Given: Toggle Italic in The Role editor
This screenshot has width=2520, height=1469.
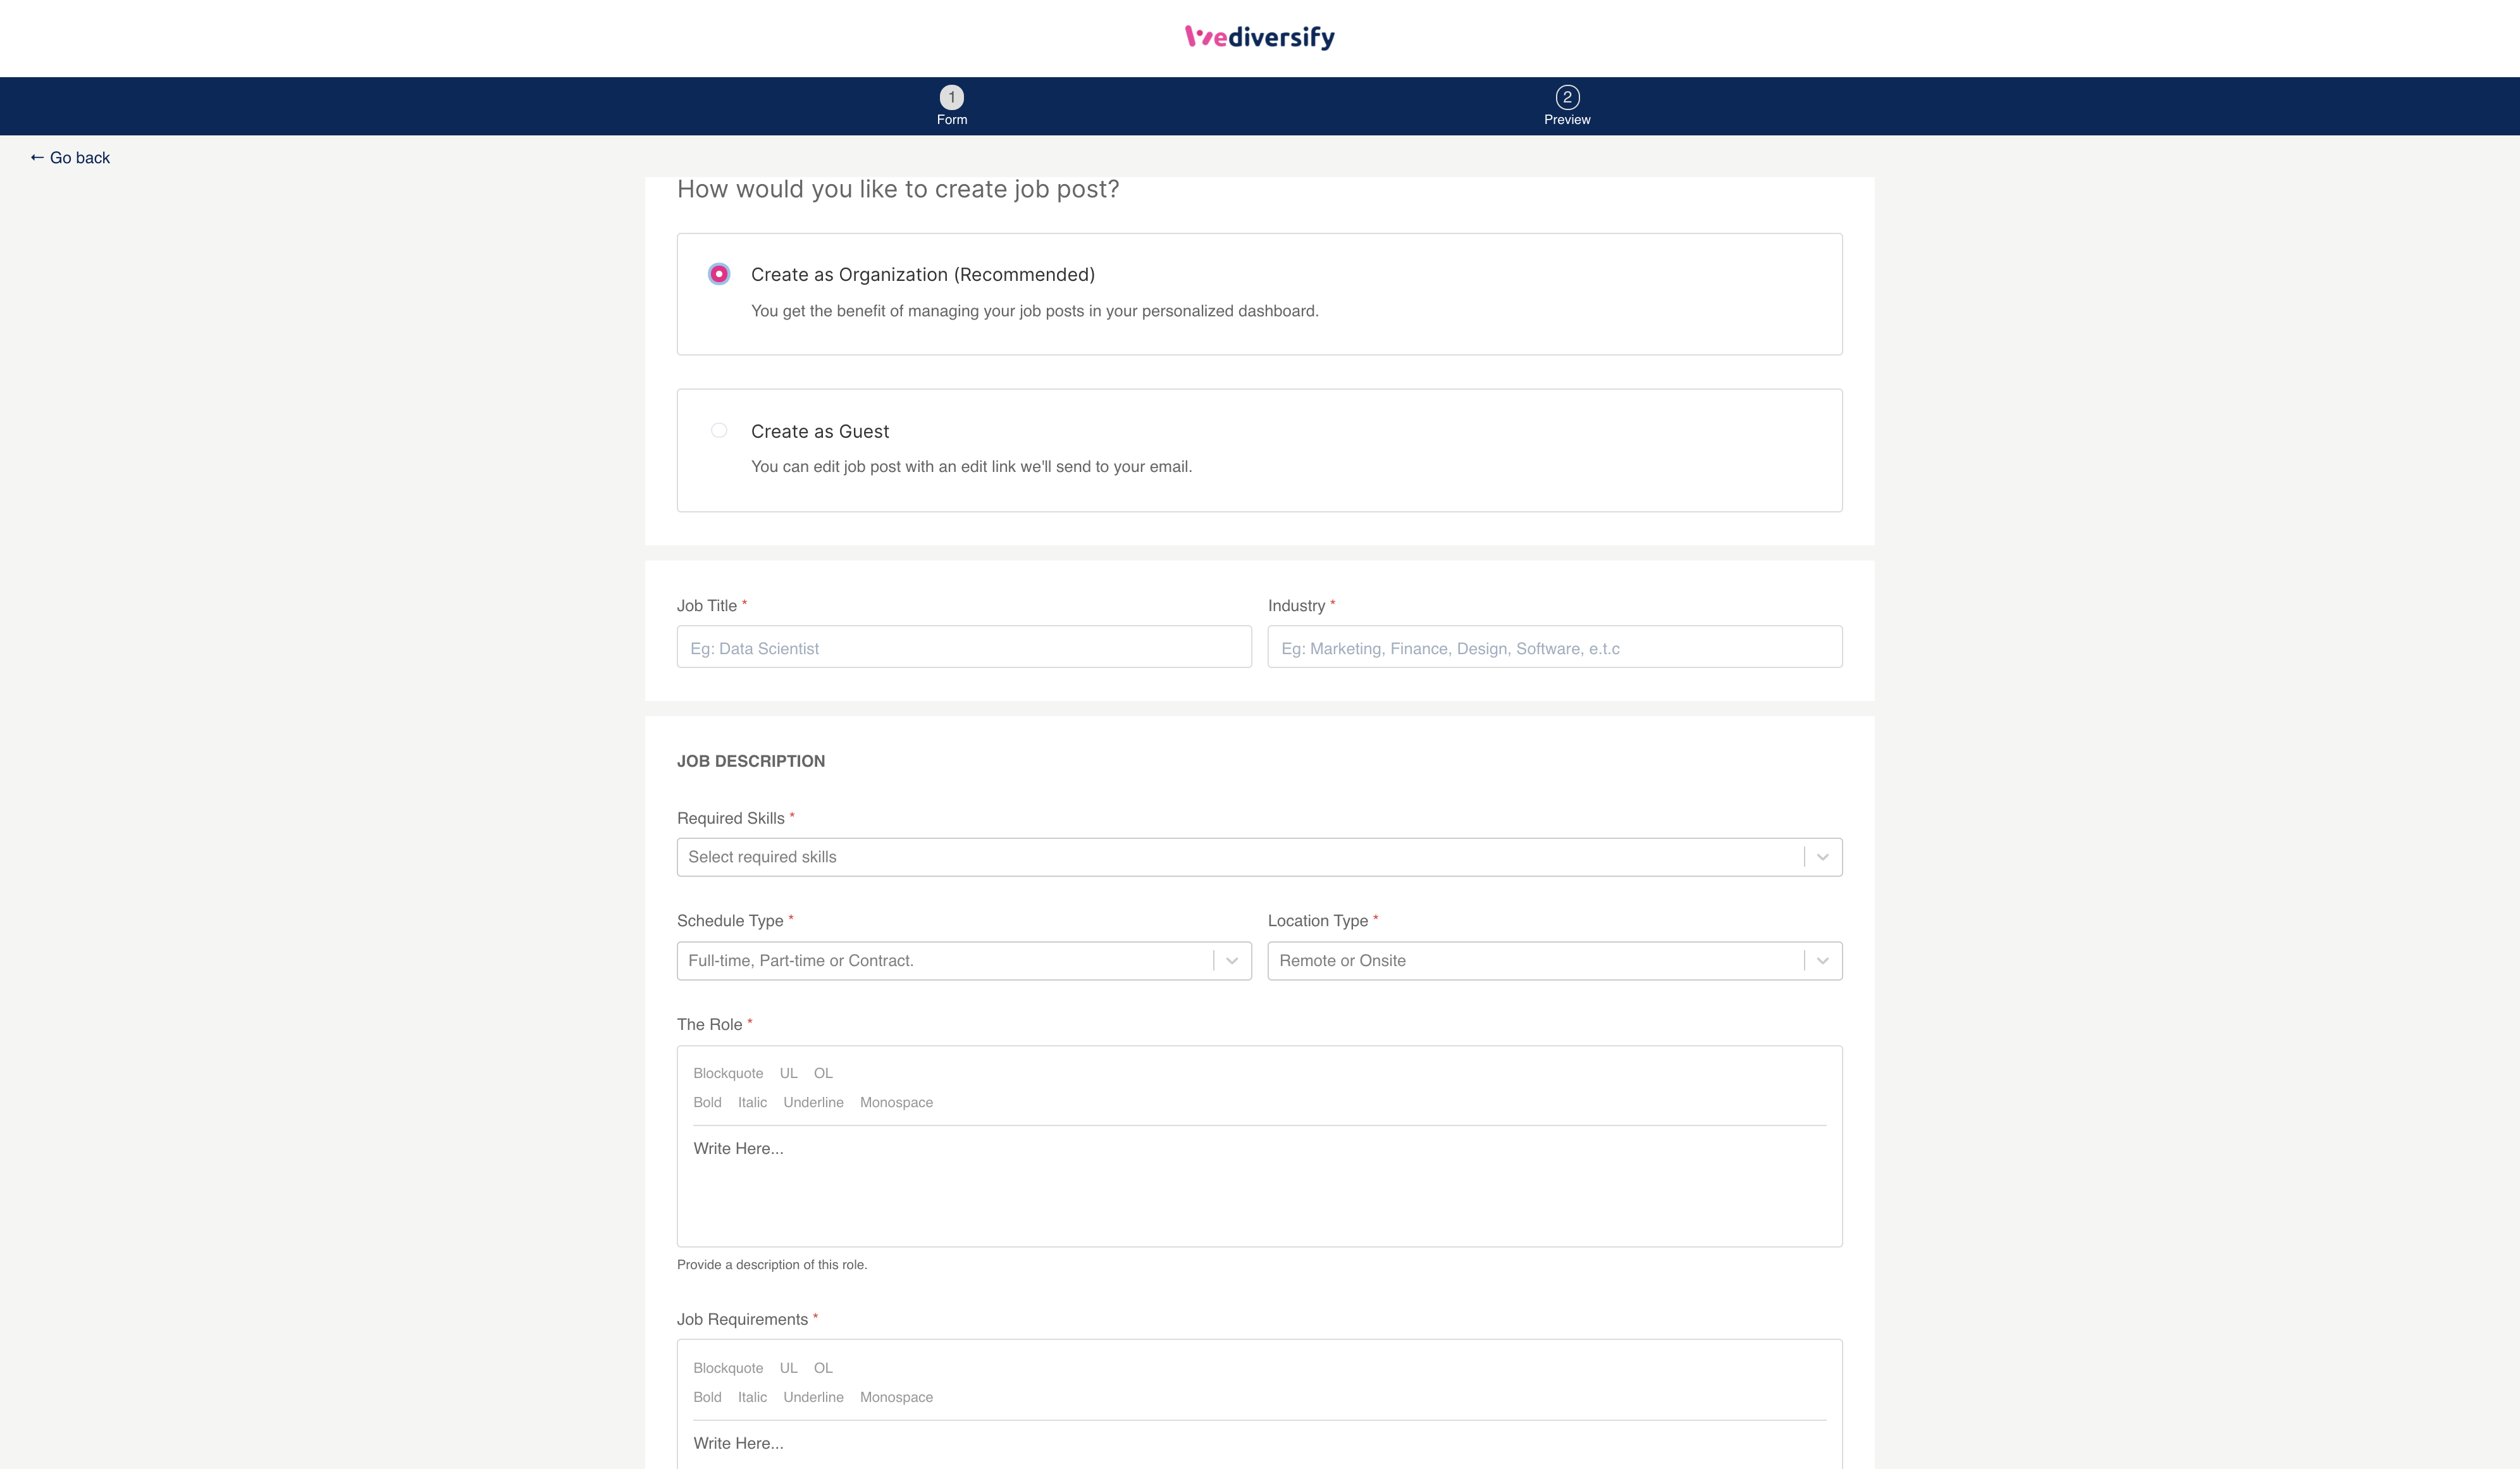Looking at the screenshot, I should click(x=752, y=1102).
